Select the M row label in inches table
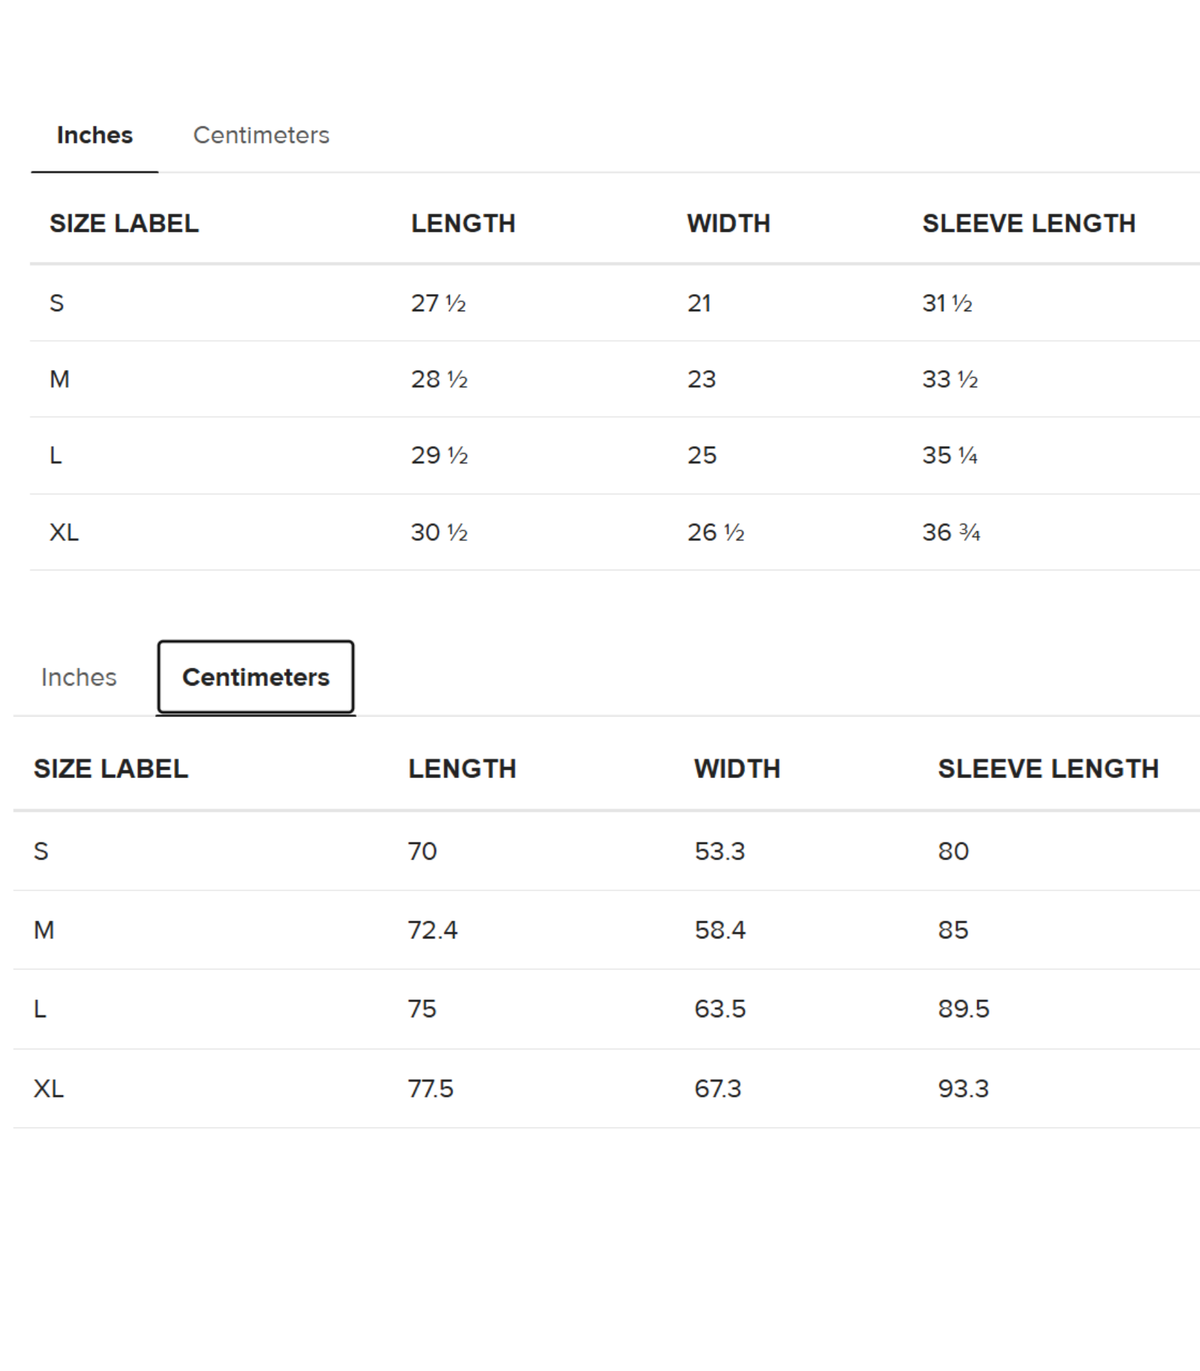1200x1371 pixels. tap(60, 380)
